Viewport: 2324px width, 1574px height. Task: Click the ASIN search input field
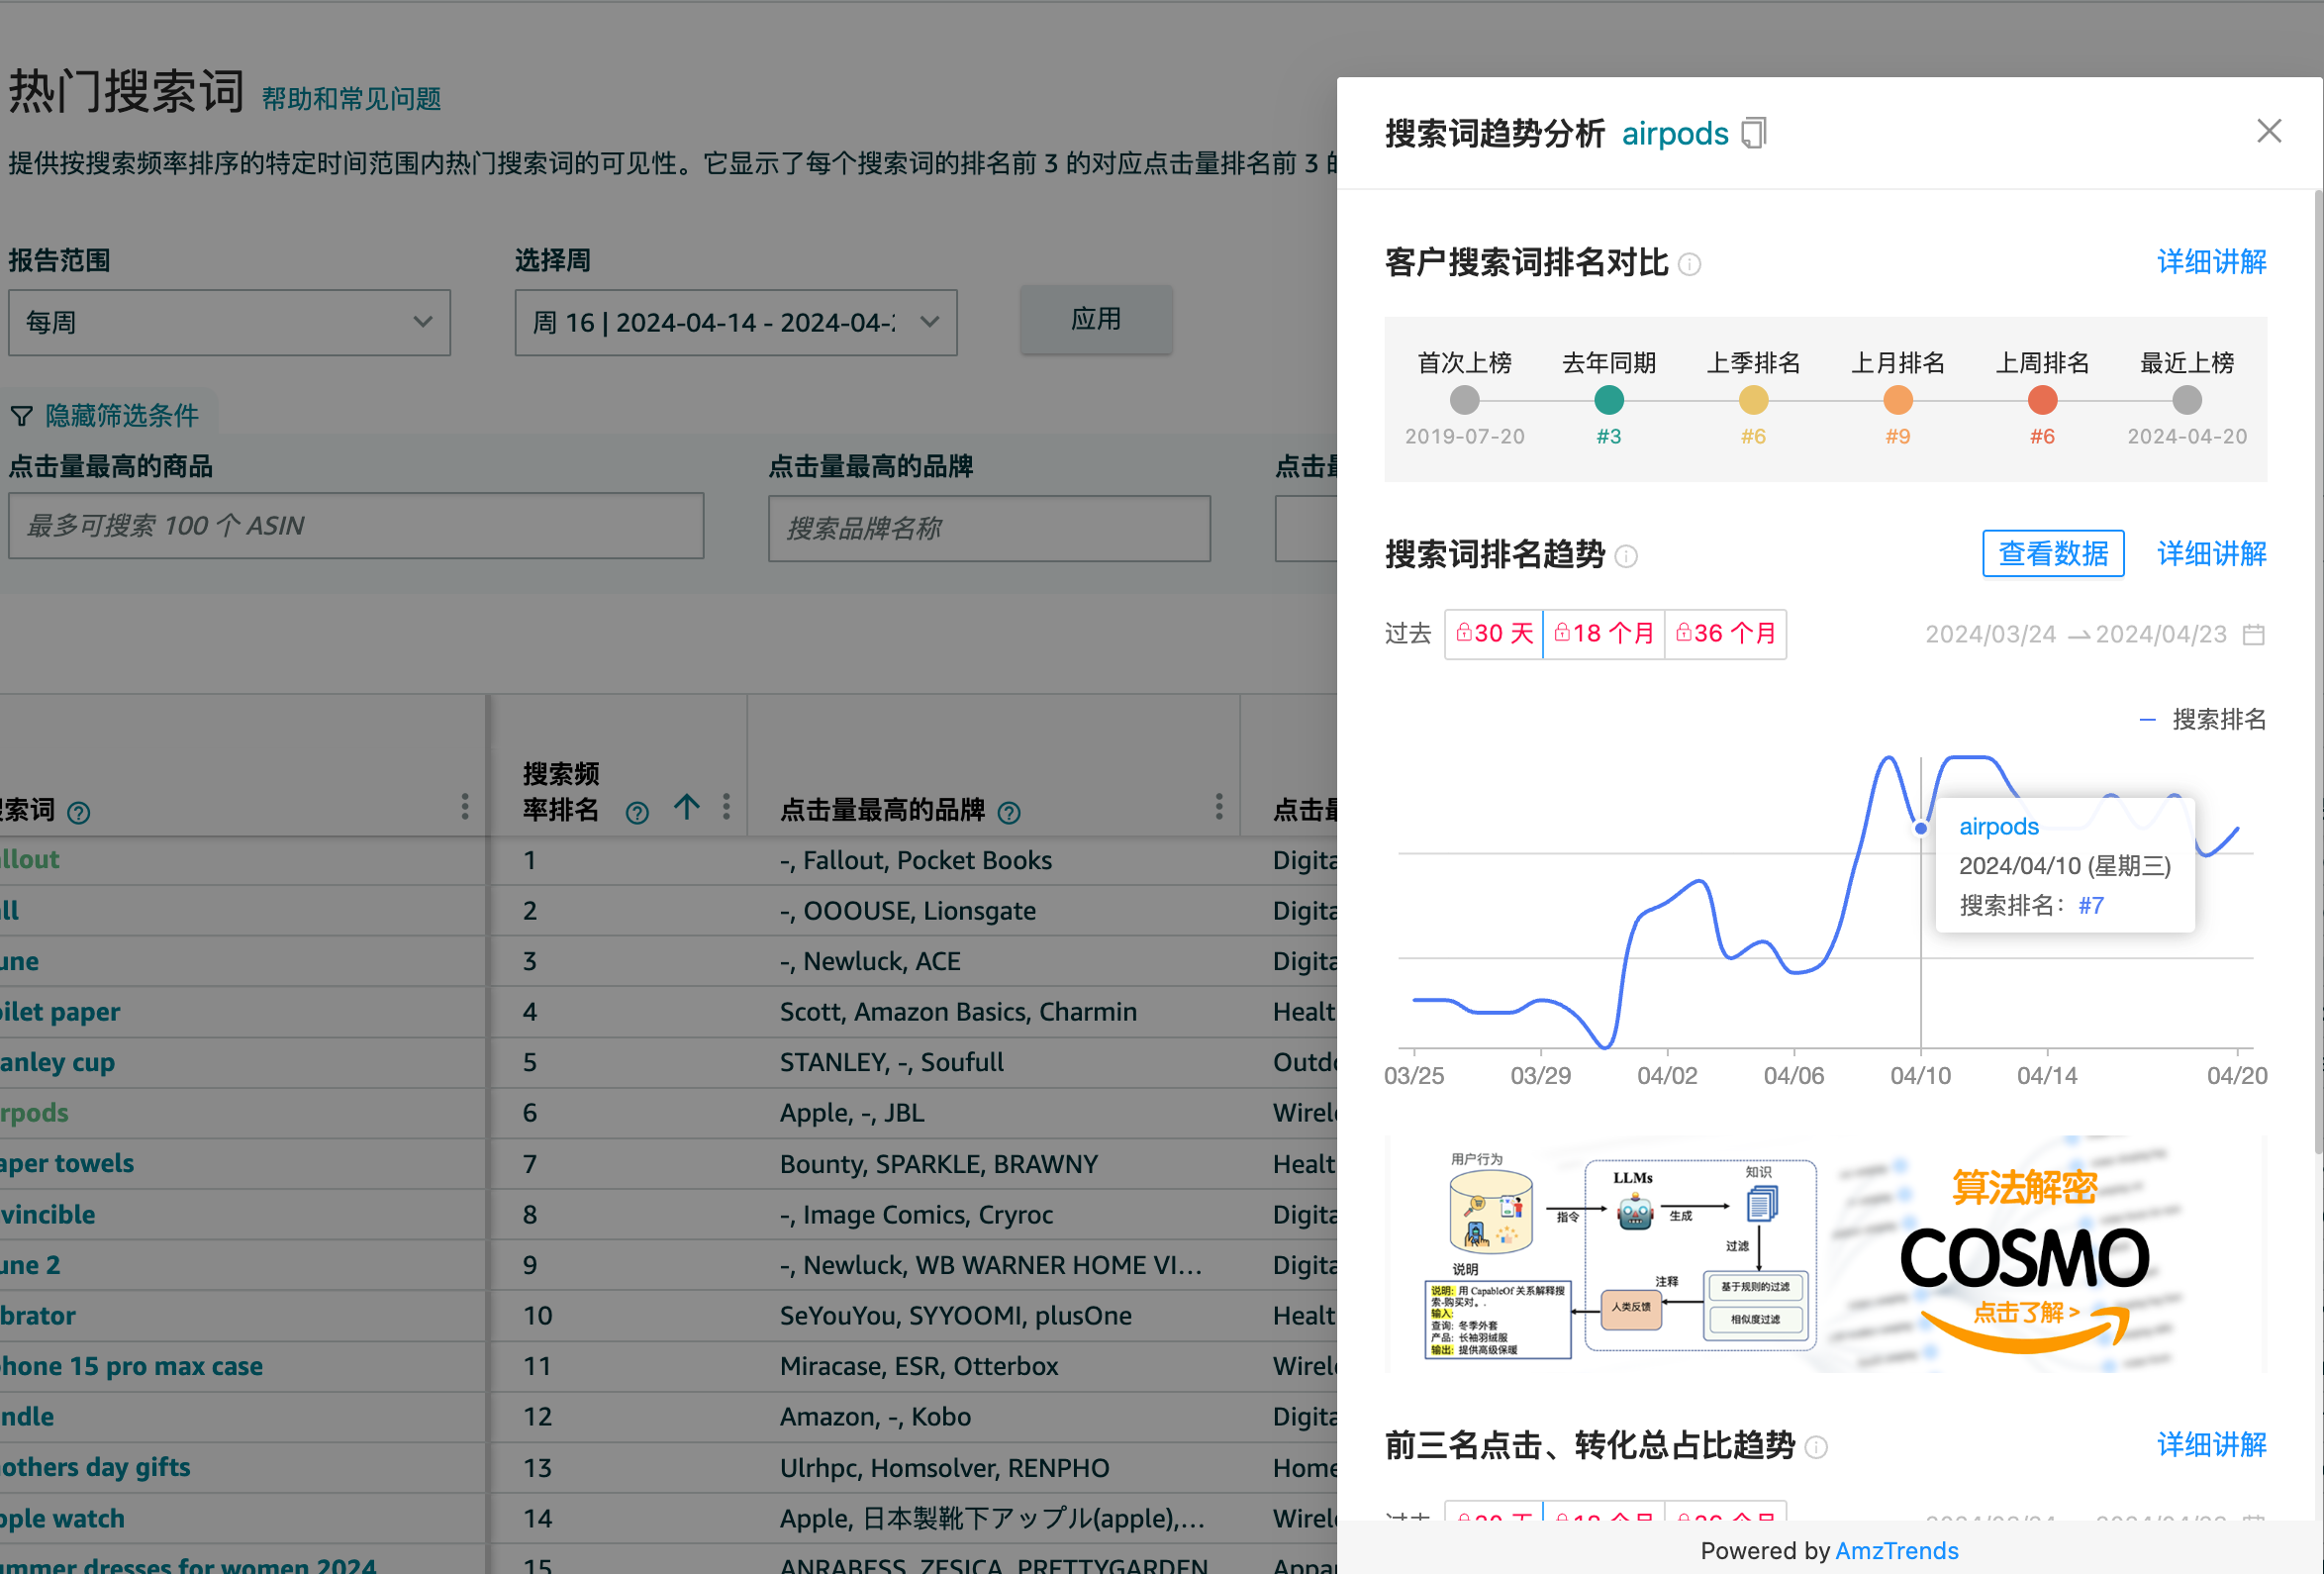point(356,525)
